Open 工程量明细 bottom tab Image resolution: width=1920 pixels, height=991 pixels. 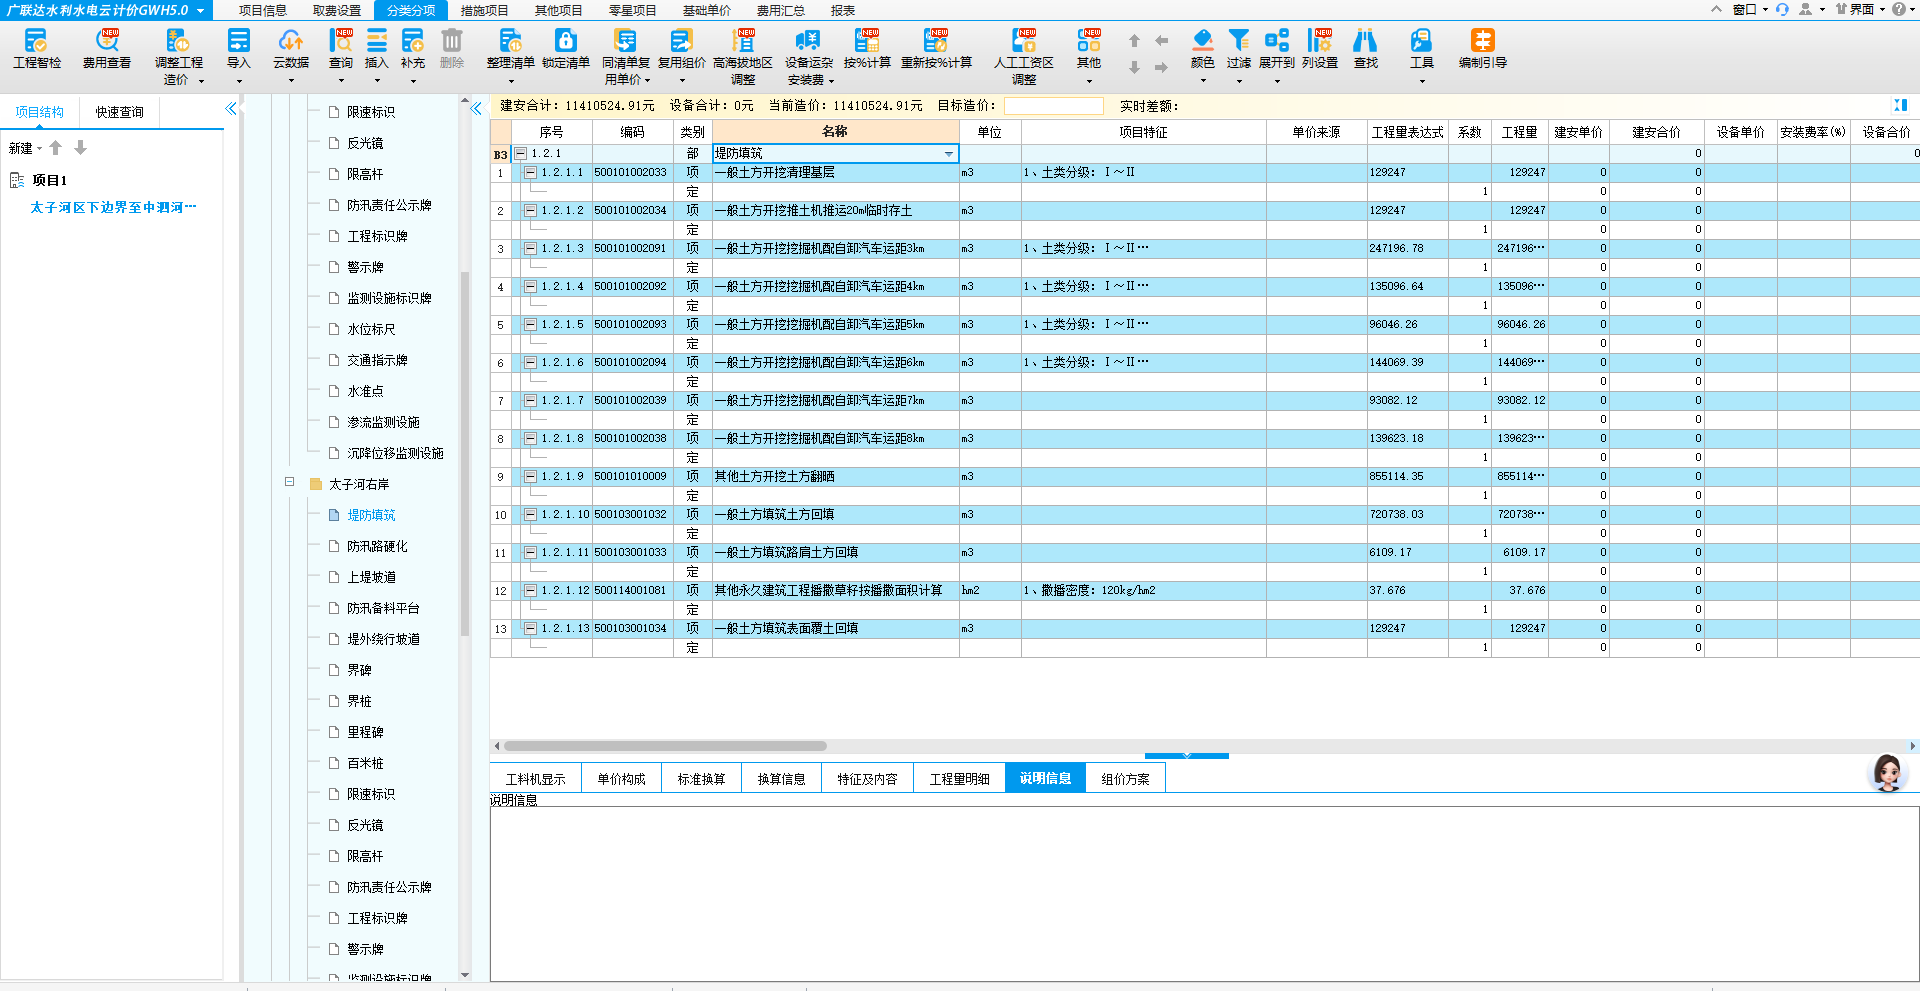(x=960, y=779)
